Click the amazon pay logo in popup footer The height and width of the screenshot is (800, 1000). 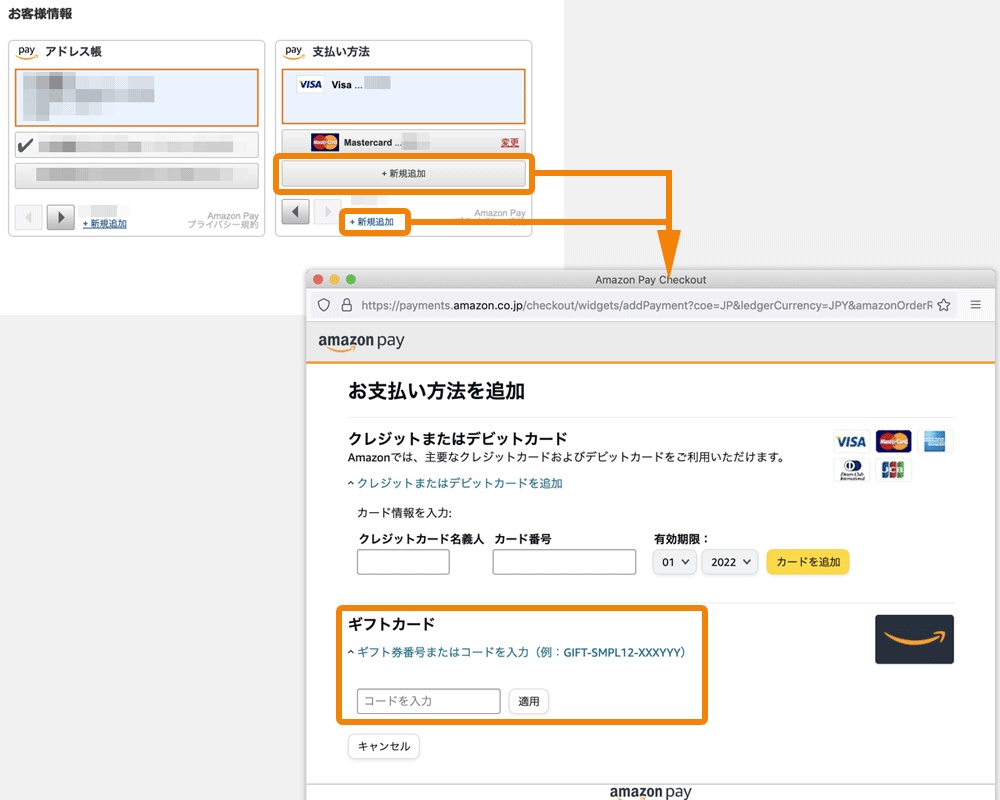tap(651, 792)
